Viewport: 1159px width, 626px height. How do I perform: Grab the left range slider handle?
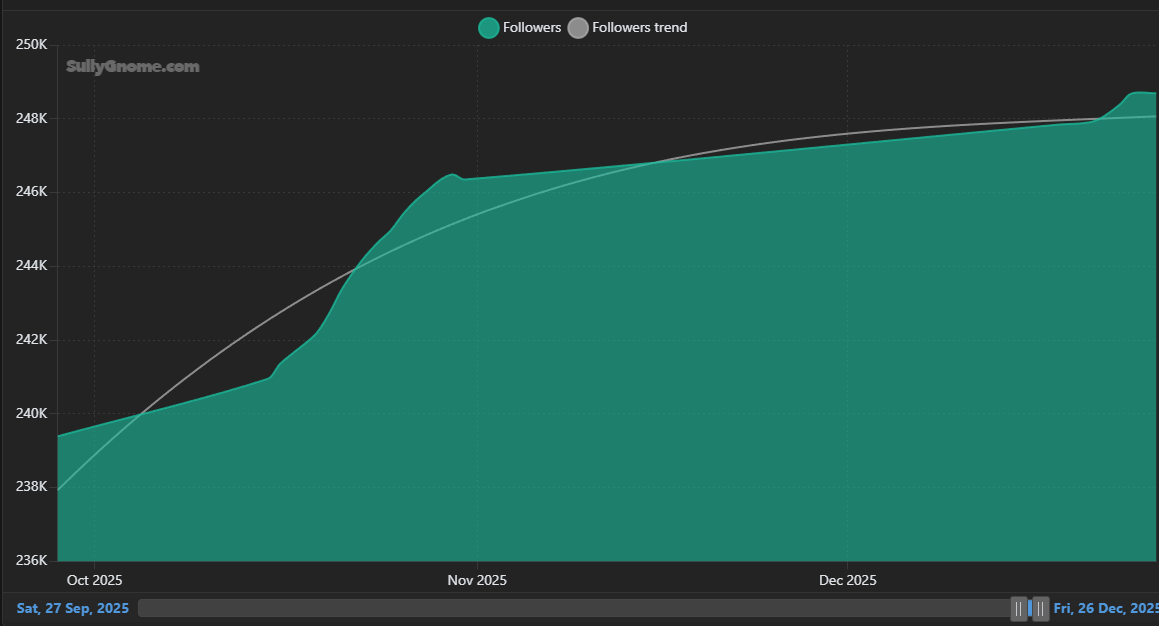(x=1019, y=608)
